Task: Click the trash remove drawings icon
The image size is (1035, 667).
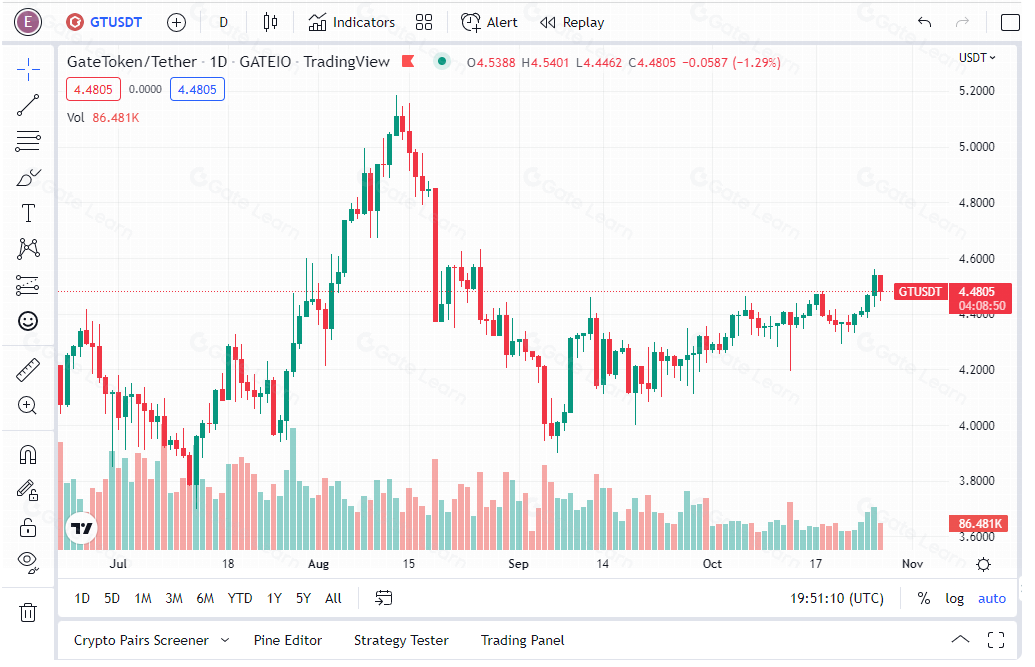Action: tap(28, 612)
